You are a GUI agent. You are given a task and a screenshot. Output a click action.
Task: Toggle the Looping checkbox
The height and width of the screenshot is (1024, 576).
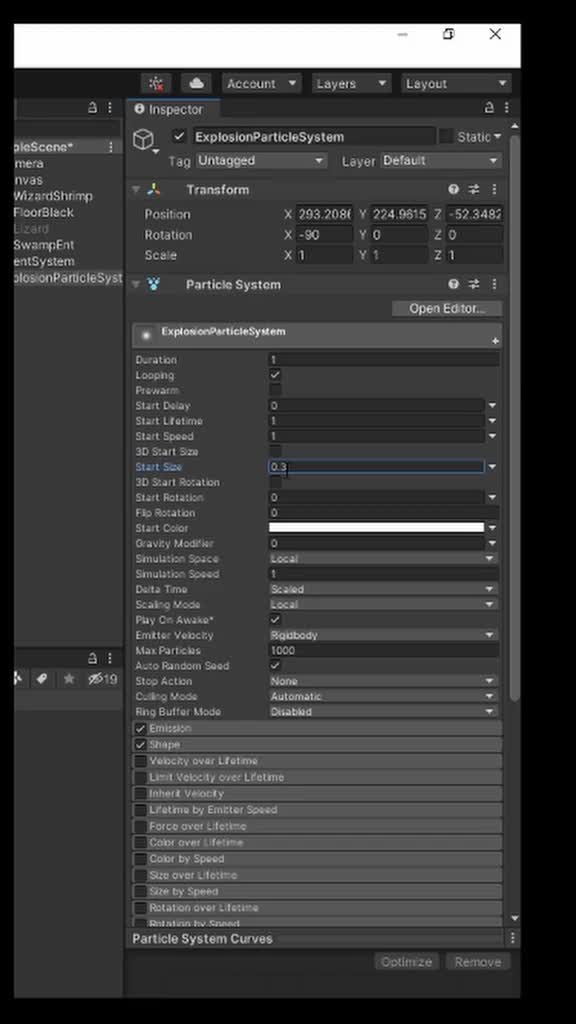(275, 375)
